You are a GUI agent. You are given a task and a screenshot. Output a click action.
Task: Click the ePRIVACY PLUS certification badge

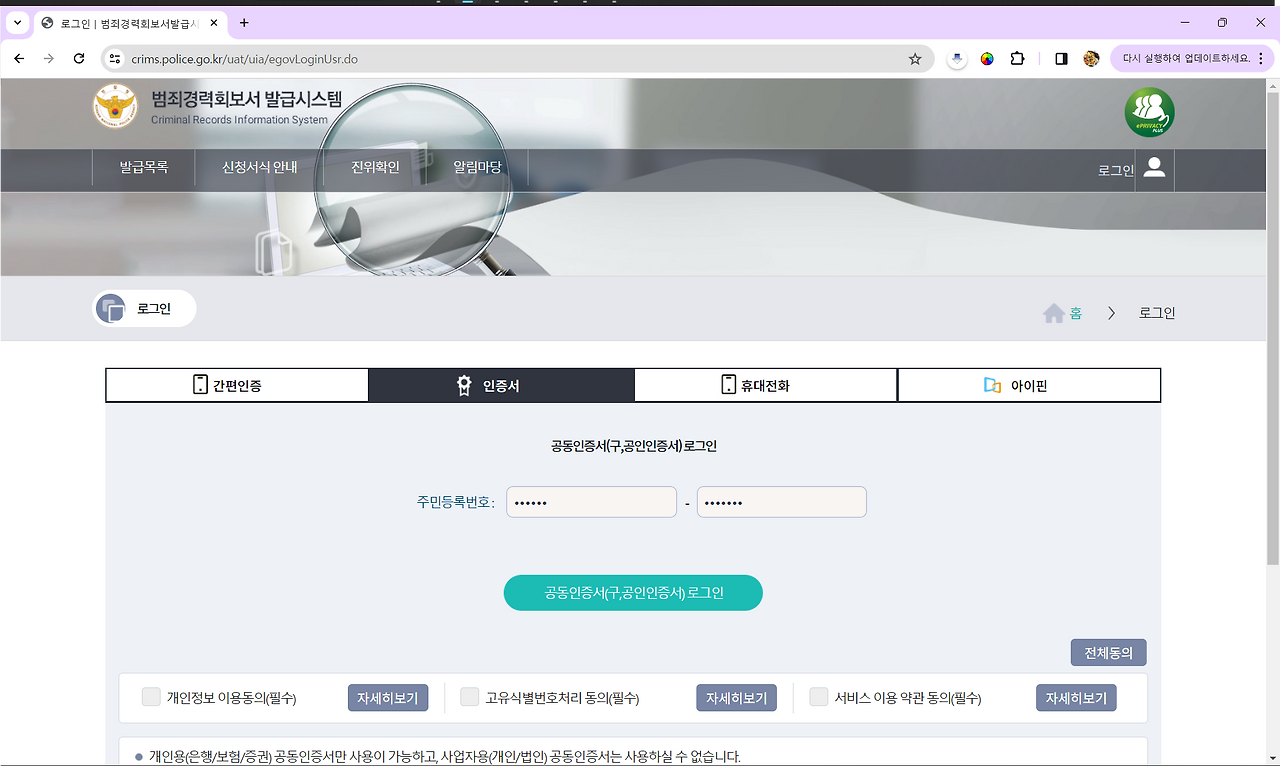coord(1147,112)
